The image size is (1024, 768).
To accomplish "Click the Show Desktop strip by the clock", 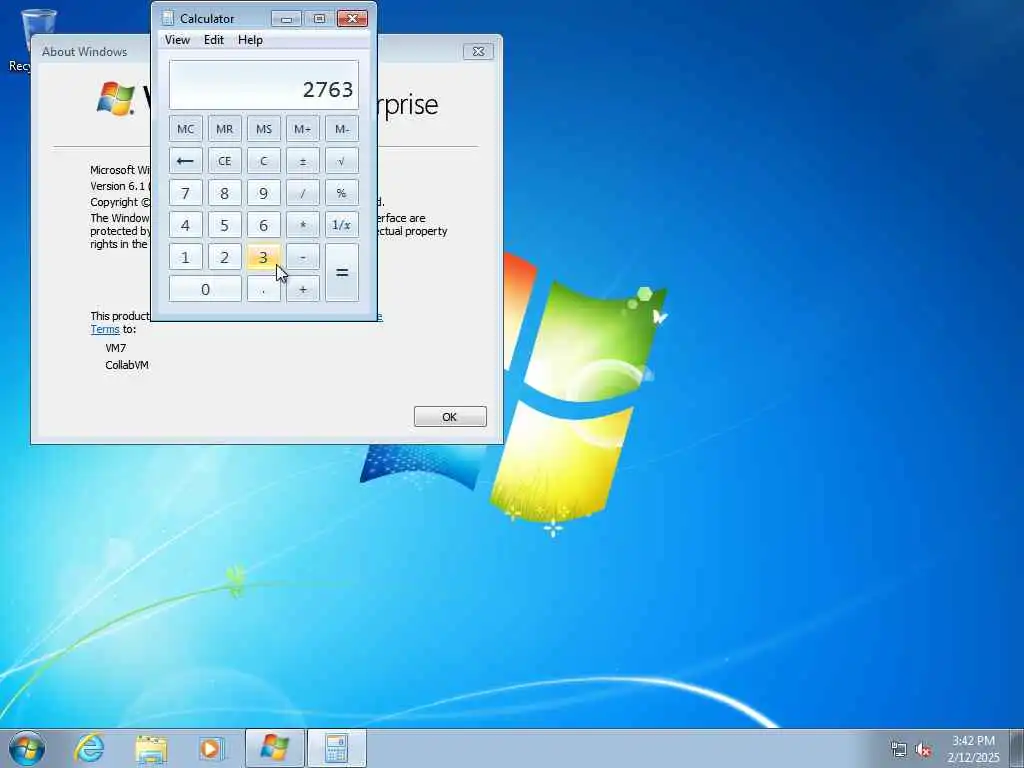I will tap(1016, 748).
